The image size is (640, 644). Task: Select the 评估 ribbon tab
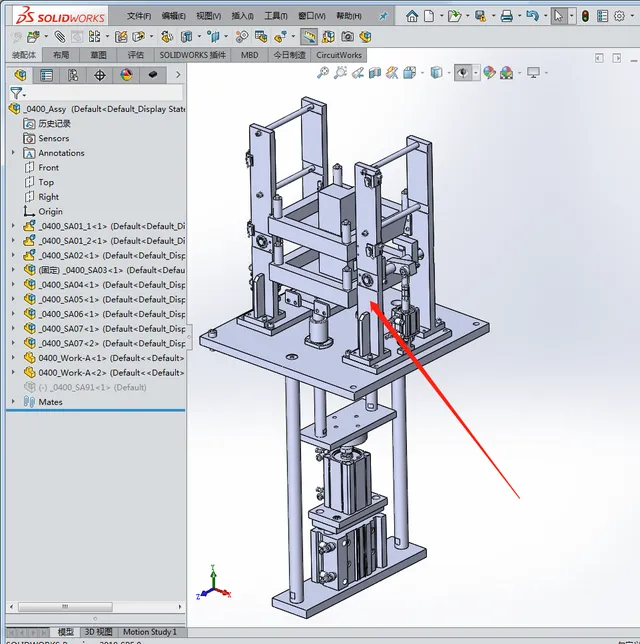(x=135, y=55)
